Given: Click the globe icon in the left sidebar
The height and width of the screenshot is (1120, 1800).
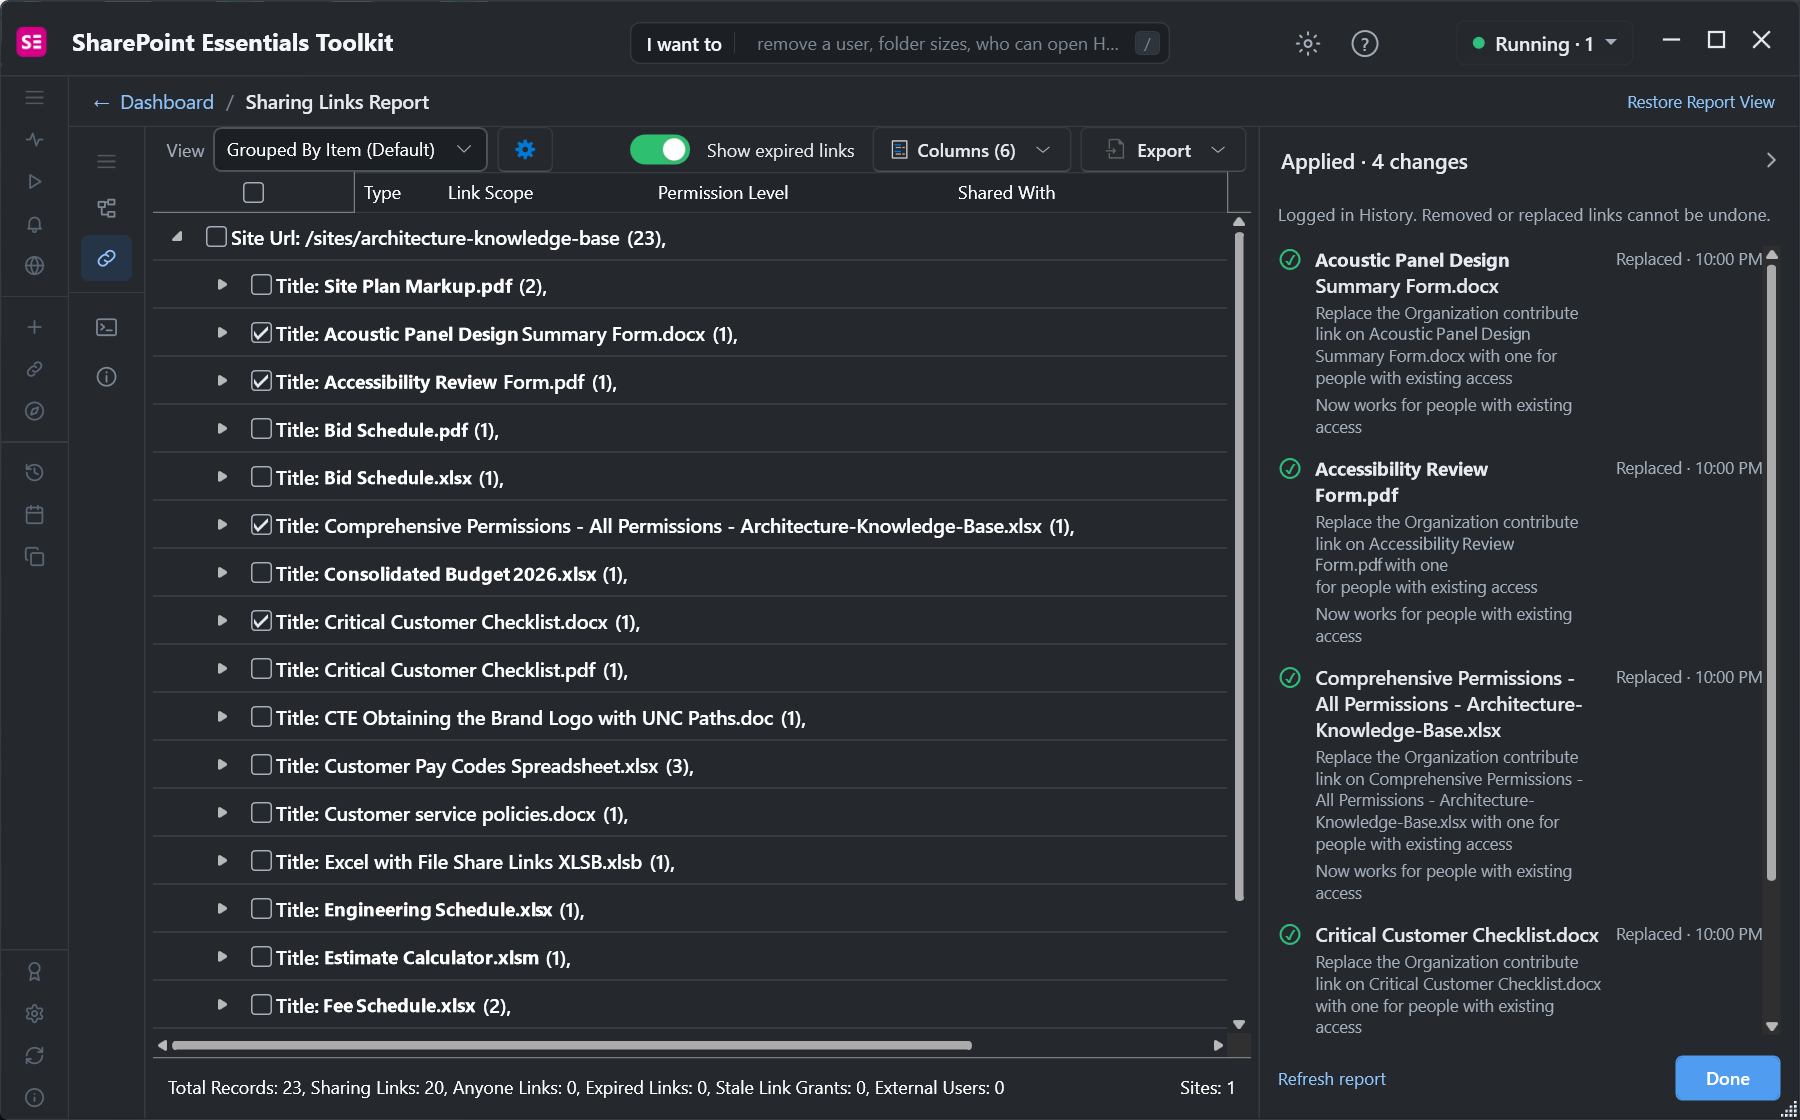Looking at the screenshot, I should click(35, 266).
